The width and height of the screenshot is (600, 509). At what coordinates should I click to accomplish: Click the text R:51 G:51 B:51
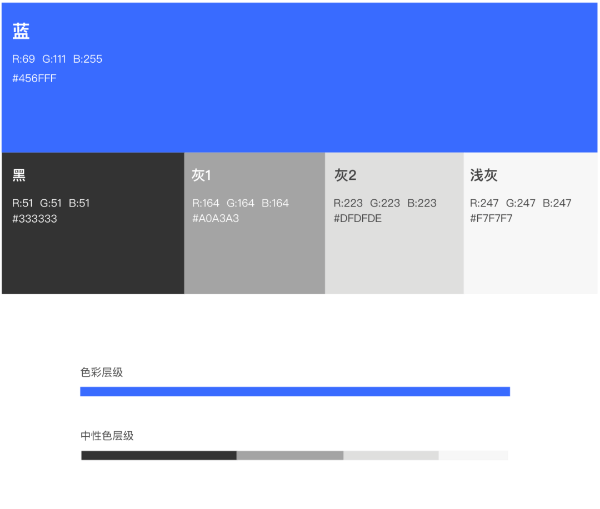click(x=51, y=203)
